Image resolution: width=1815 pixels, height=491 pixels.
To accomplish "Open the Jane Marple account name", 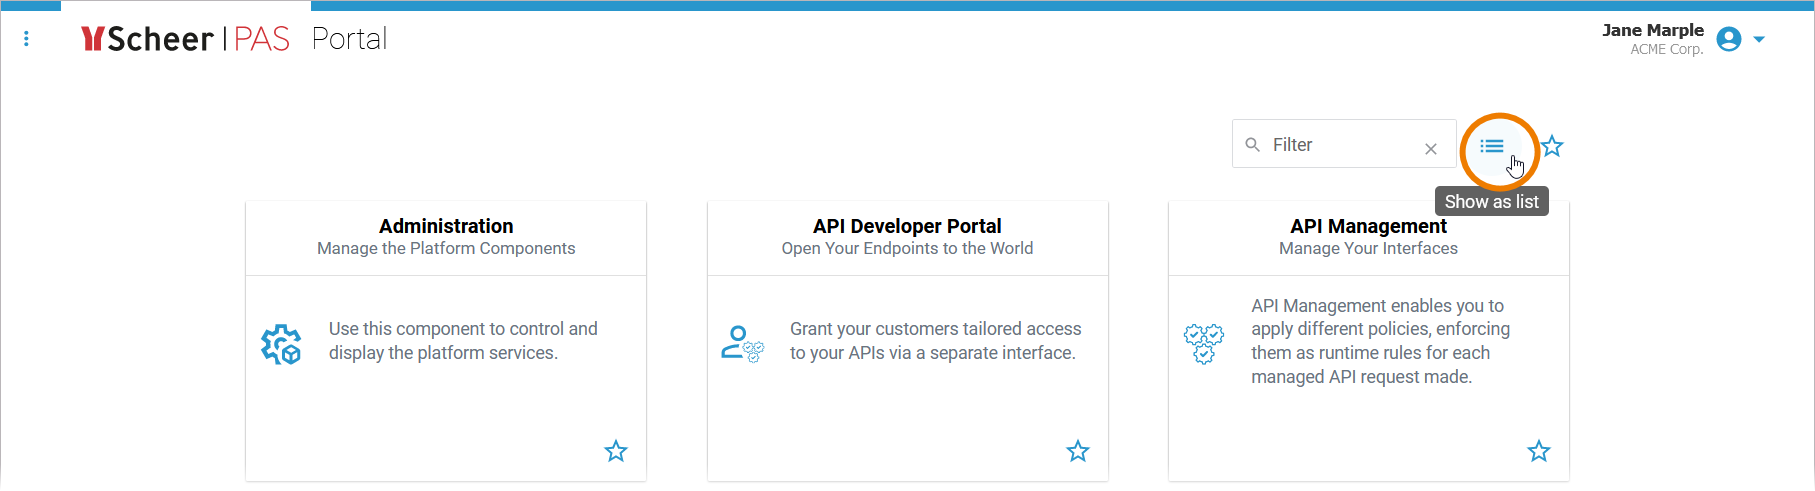I will pos(1652,30).
